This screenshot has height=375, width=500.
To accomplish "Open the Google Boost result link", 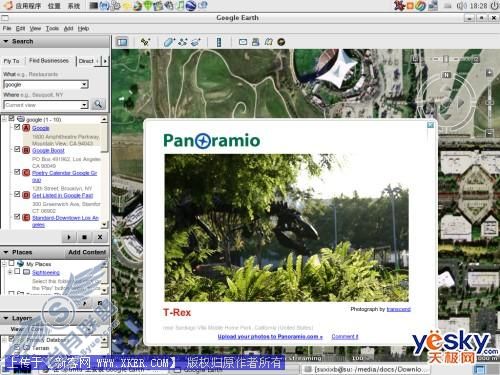I will 48,151.
